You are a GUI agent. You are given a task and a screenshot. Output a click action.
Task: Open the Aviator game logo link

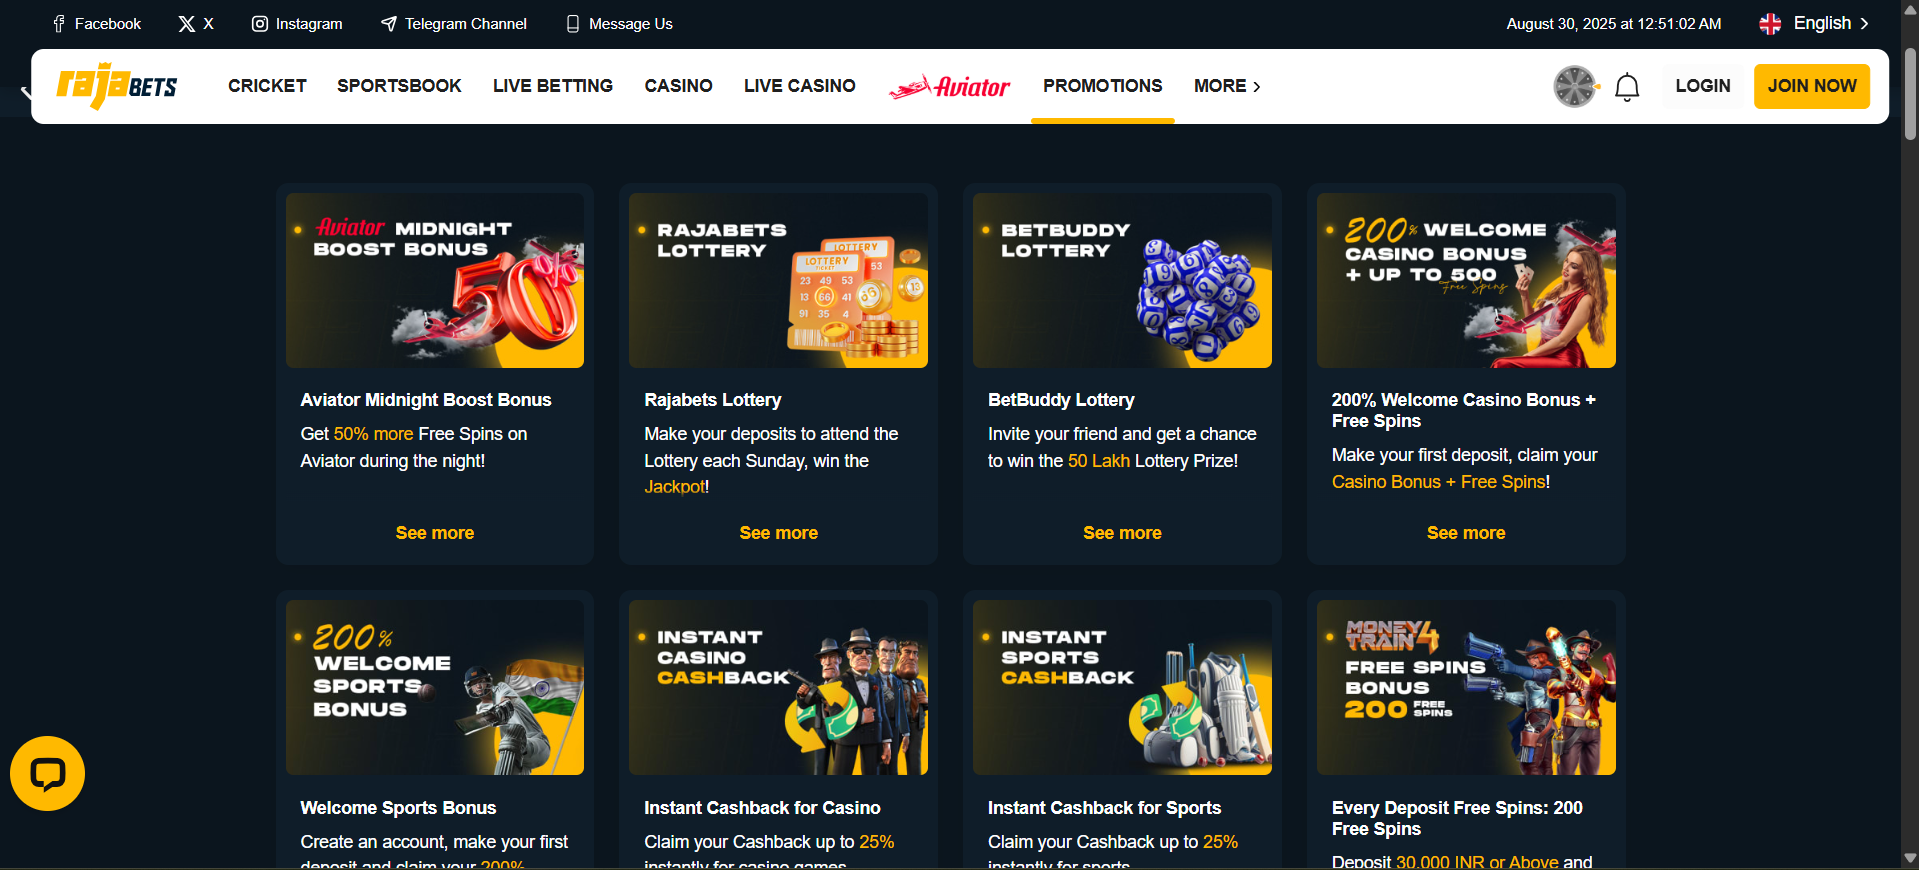(x=950, y=87)
